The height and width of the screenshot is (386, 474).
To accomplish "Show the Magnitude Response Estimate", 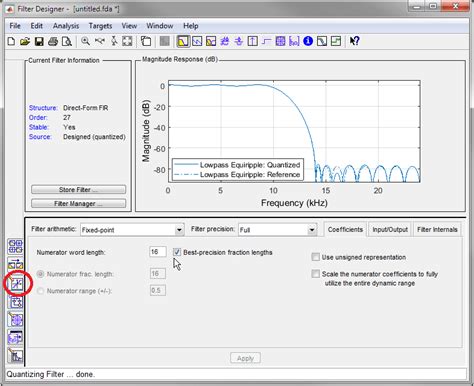I will pos(322,41).
